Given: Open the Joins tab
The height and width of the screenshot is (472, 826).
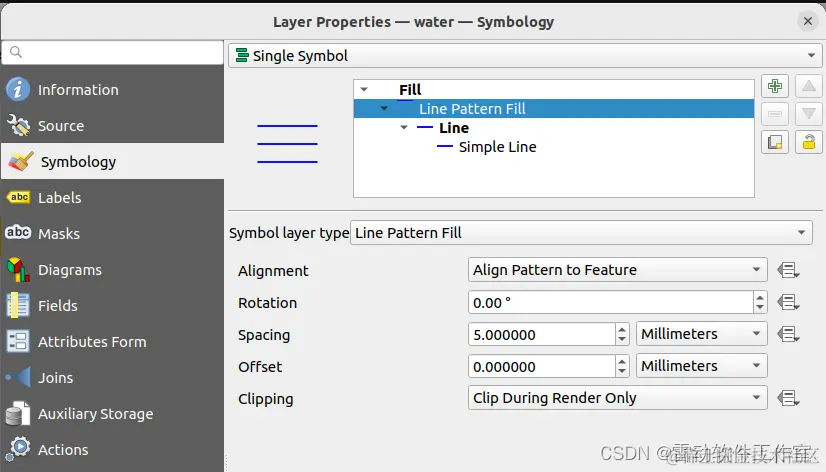Looking at the screenshot, I should [x=112, y=377].
